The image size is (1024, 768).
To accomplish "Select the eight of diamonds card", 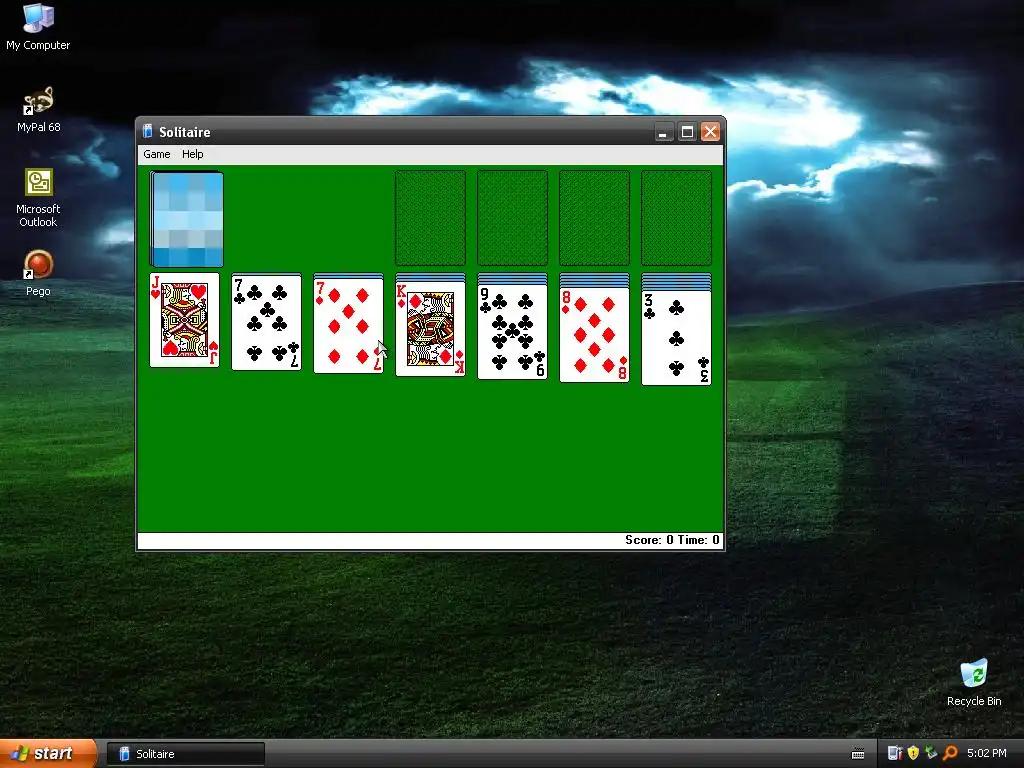I will coord(594,335).
